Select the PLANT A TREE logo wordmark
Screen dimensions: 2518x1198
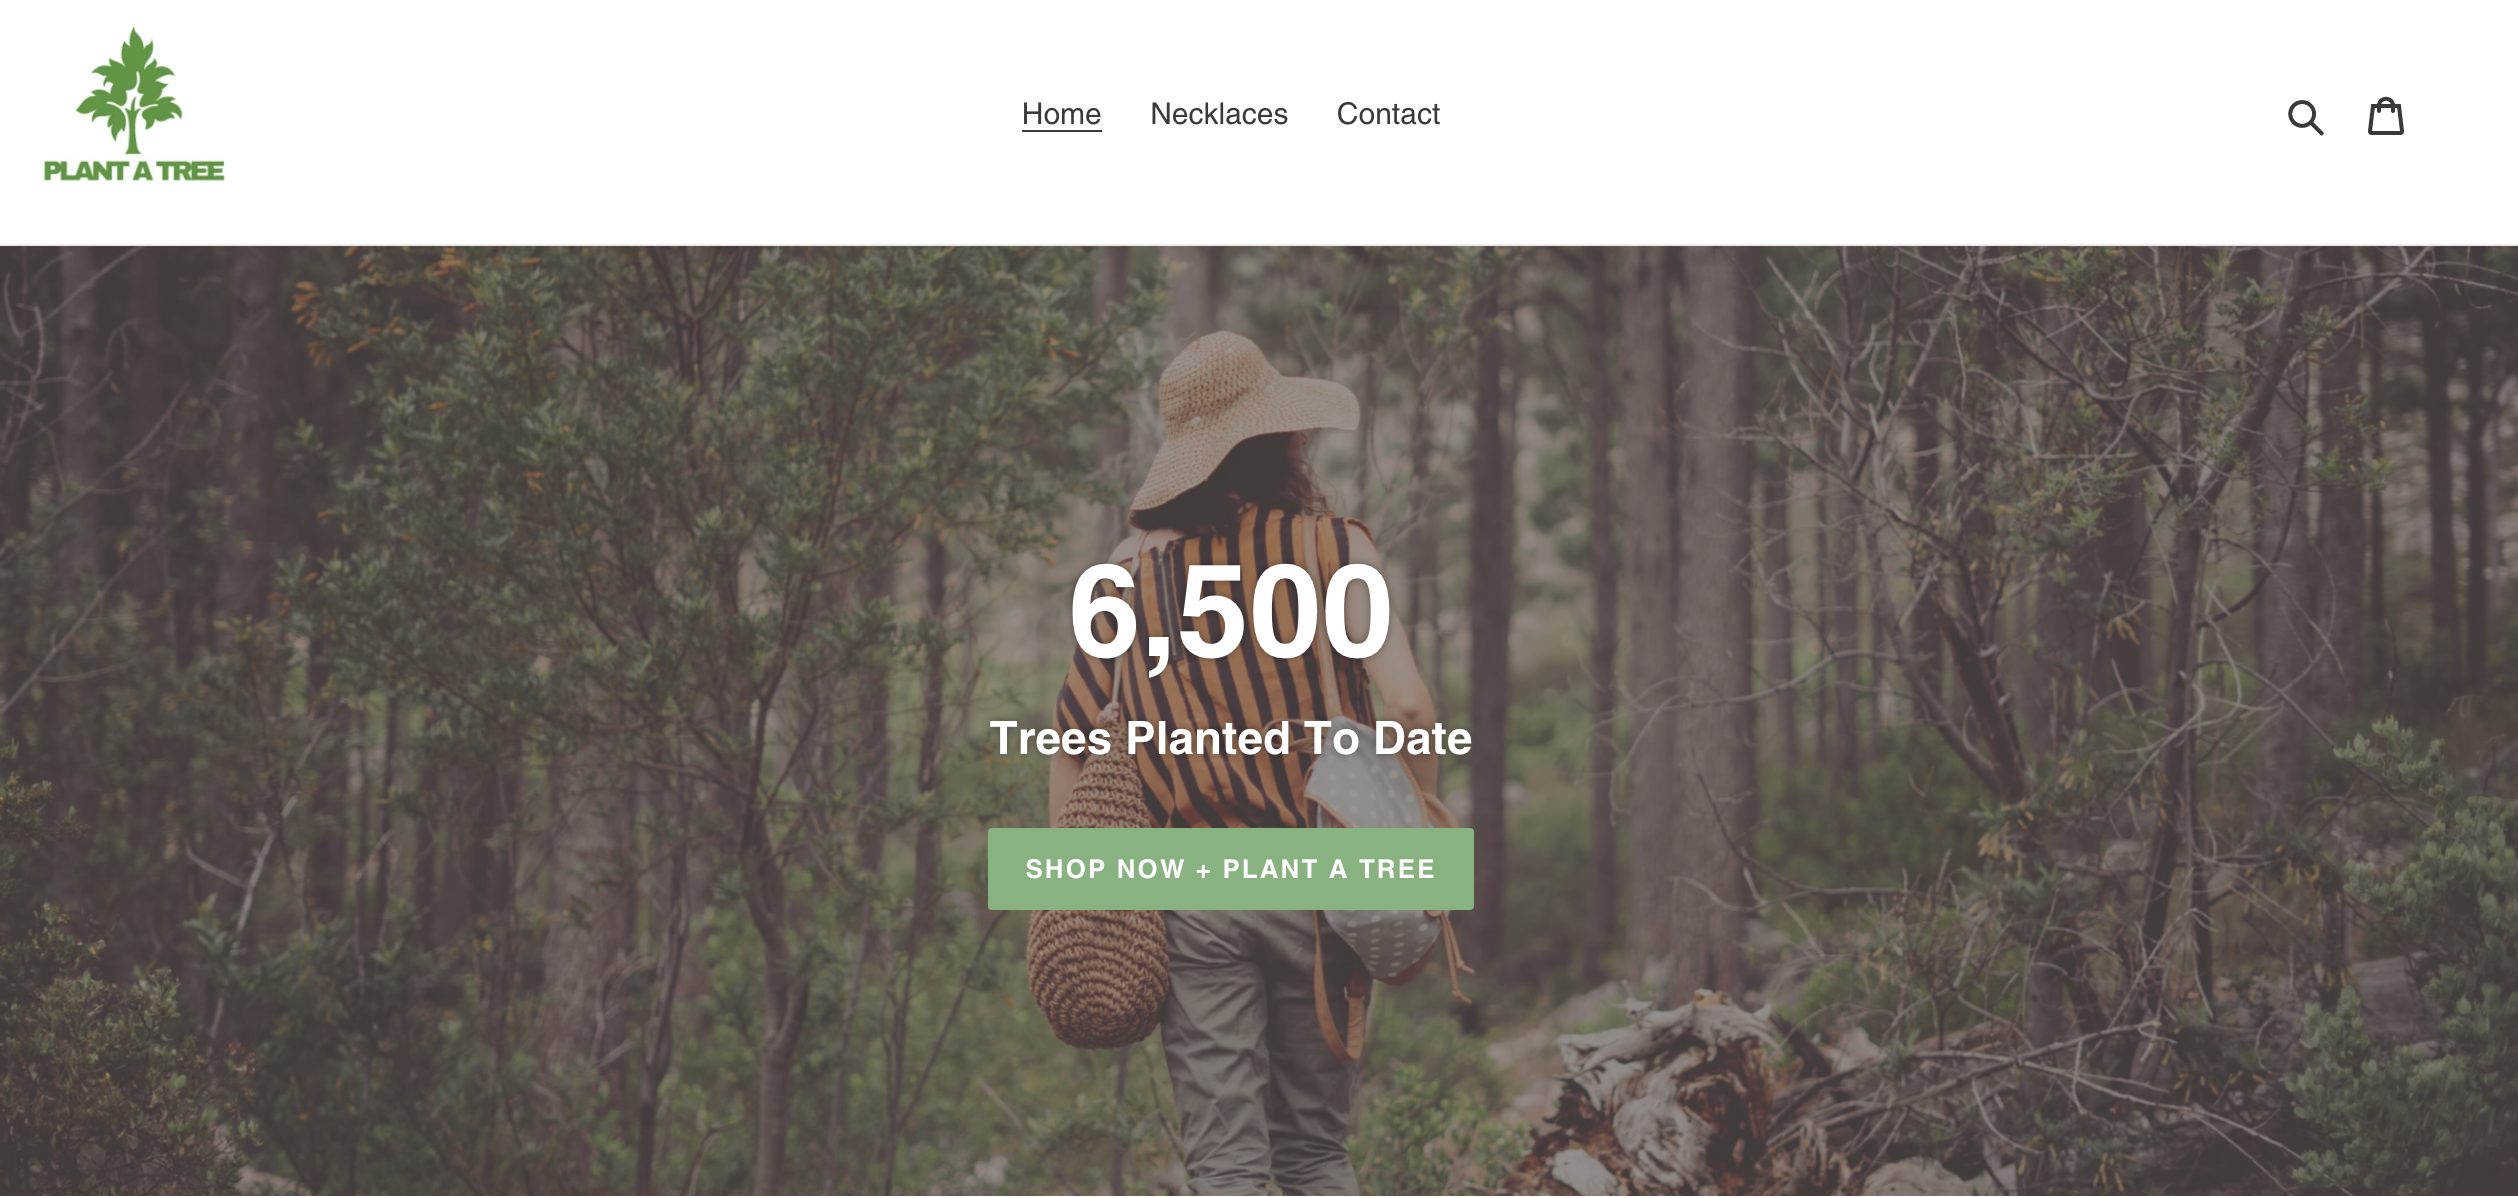click(x=134, y=171)
